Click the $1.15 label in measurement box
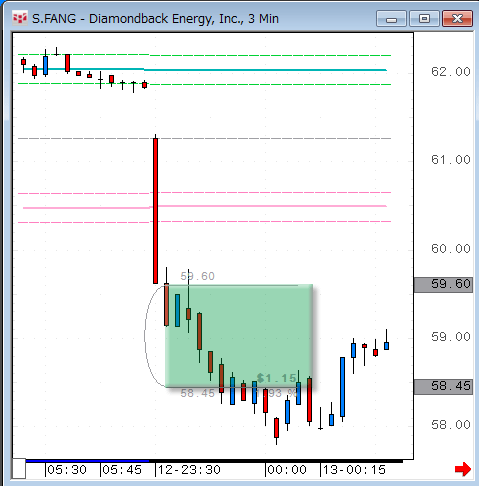The width and height of the screenshot is (479, 486). coord(277,378)
